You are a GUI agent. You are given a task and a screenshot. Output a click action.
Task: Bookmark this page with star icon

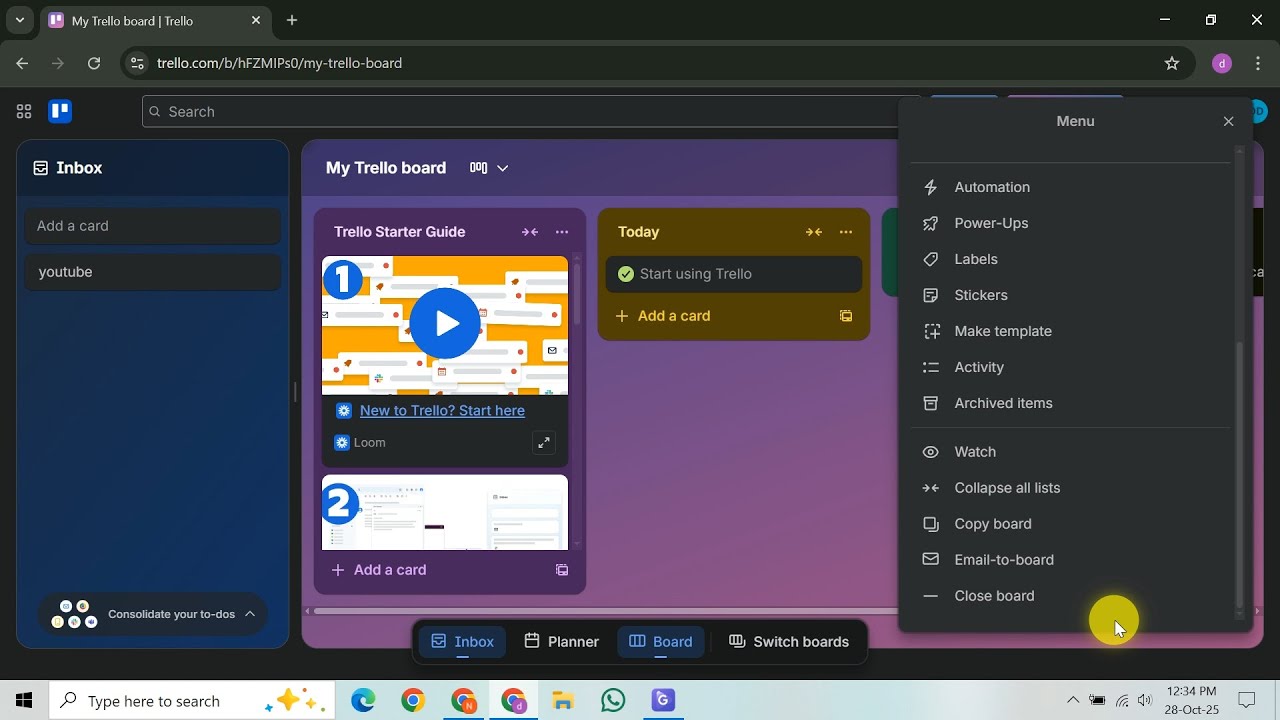[1172, 63]
